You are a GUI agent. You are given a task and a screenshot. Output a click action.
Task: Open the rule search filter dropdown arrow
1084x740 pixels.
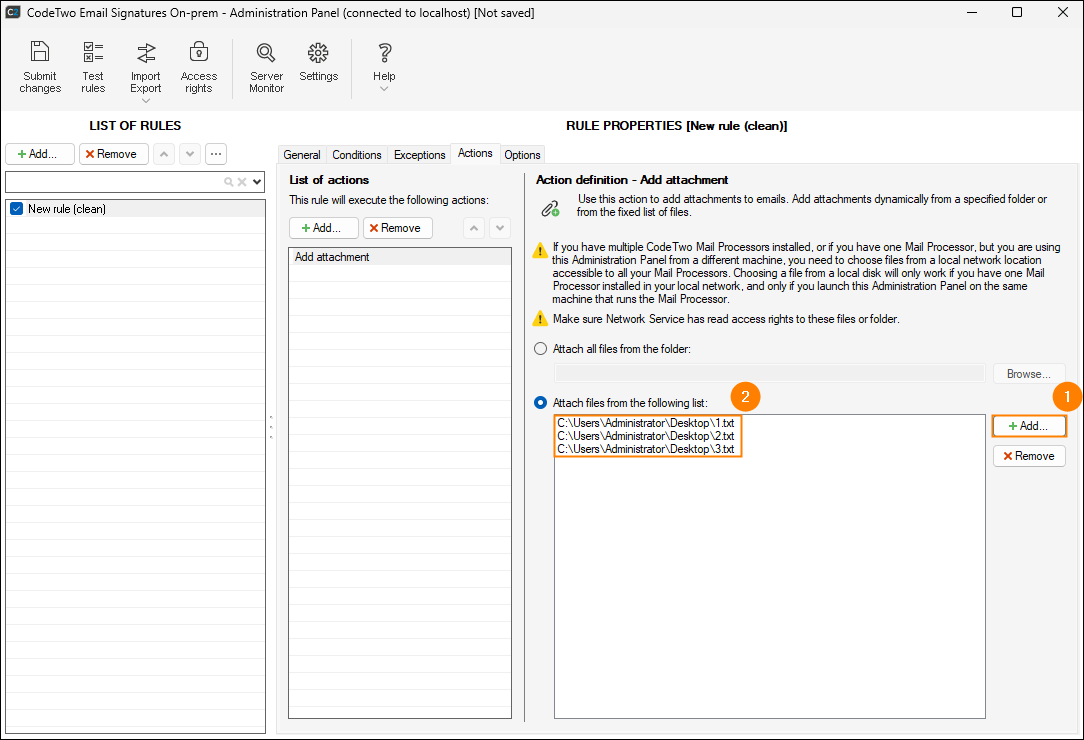258,182
